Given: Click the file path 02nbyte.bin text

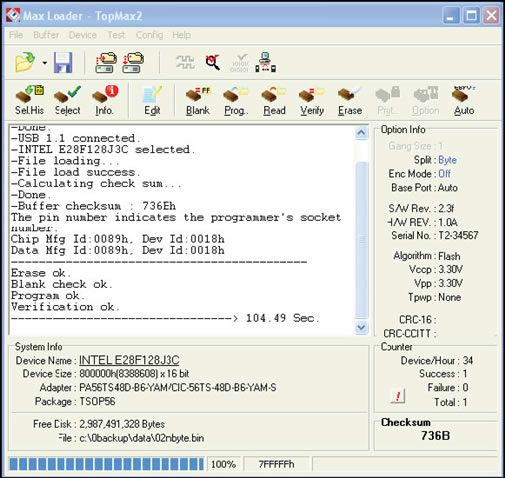Looking at the screenshot, I should pyautogui.click(x=141, y=438).
